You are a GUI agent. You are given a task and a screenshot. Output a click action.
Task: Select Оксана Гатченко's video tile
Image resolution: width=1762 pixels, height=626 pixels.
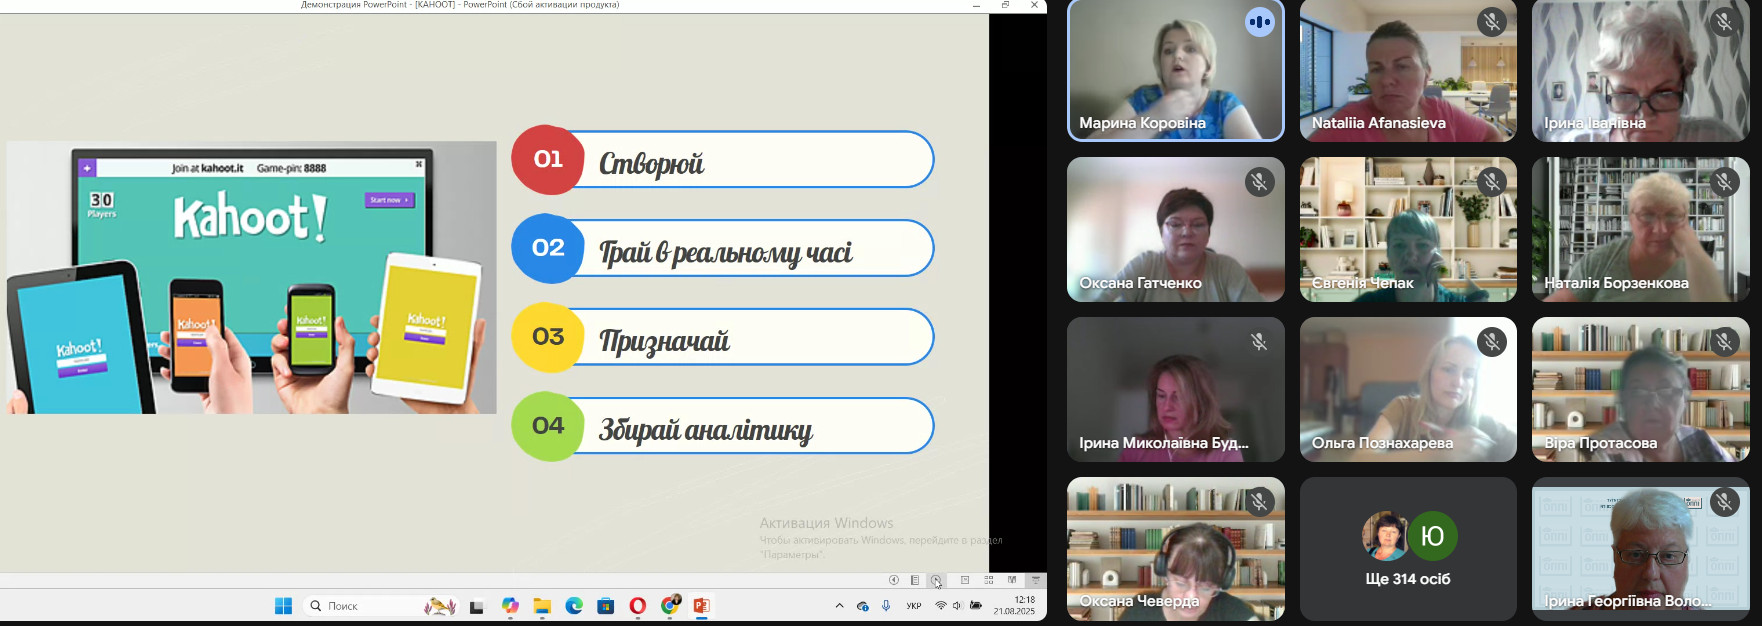click(1176, 229)
